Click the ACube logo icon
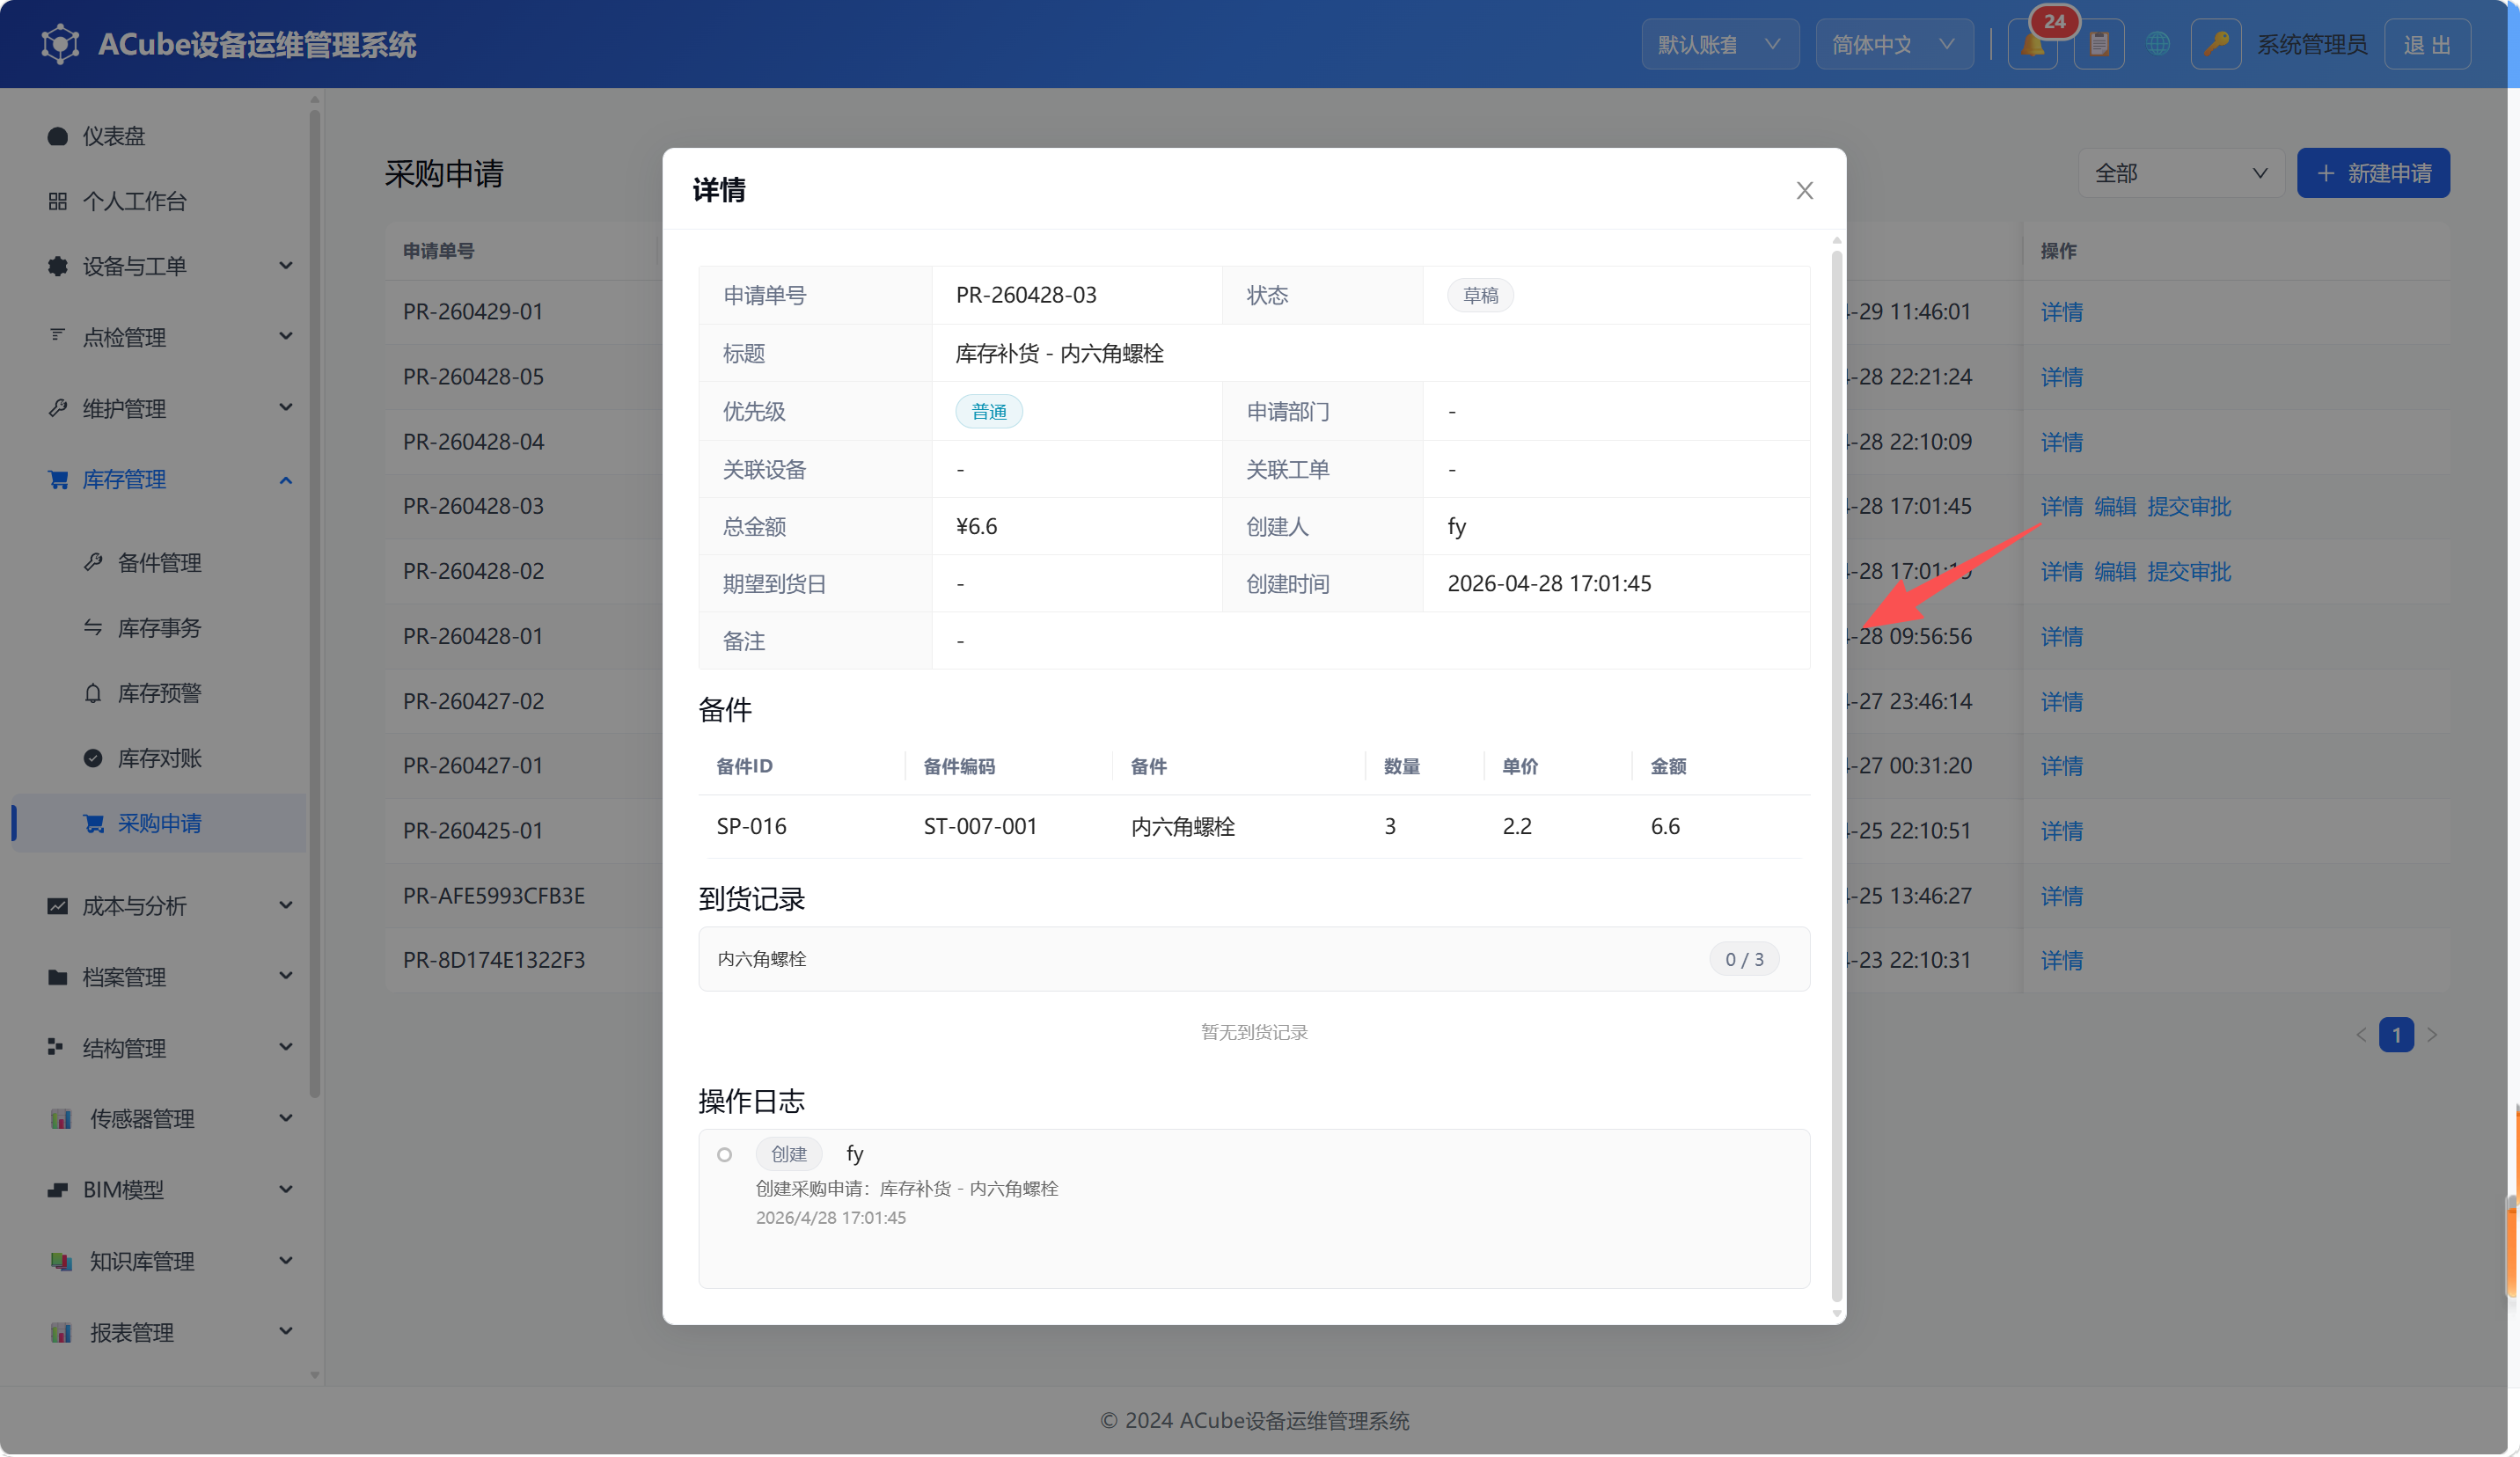2520x1457 pixels. 60,44
